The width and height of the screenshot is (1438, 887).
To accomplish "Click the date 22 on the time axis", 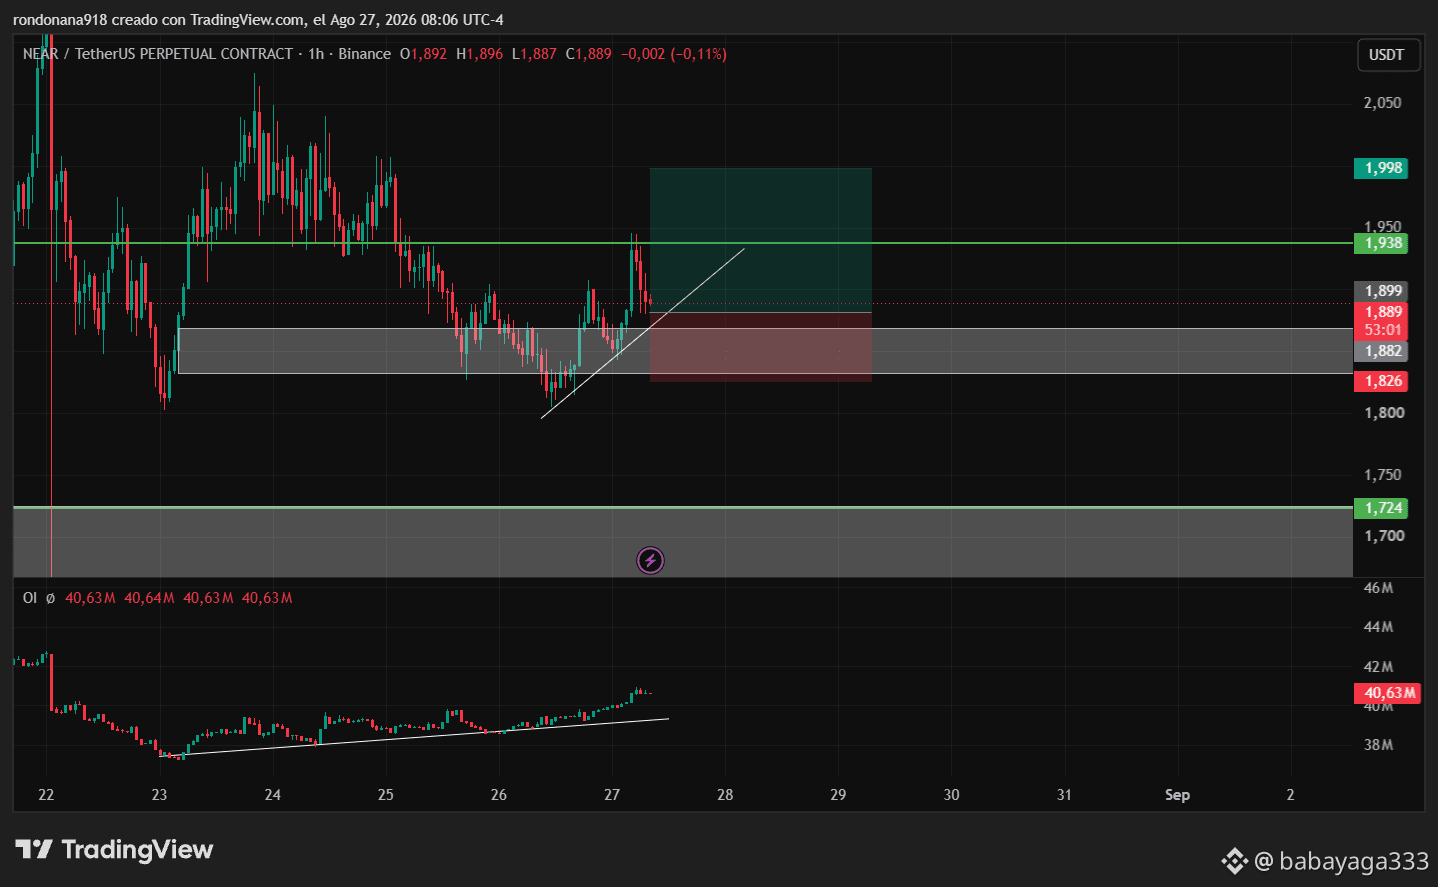I will pyautogui.click(x=46, y=795).
